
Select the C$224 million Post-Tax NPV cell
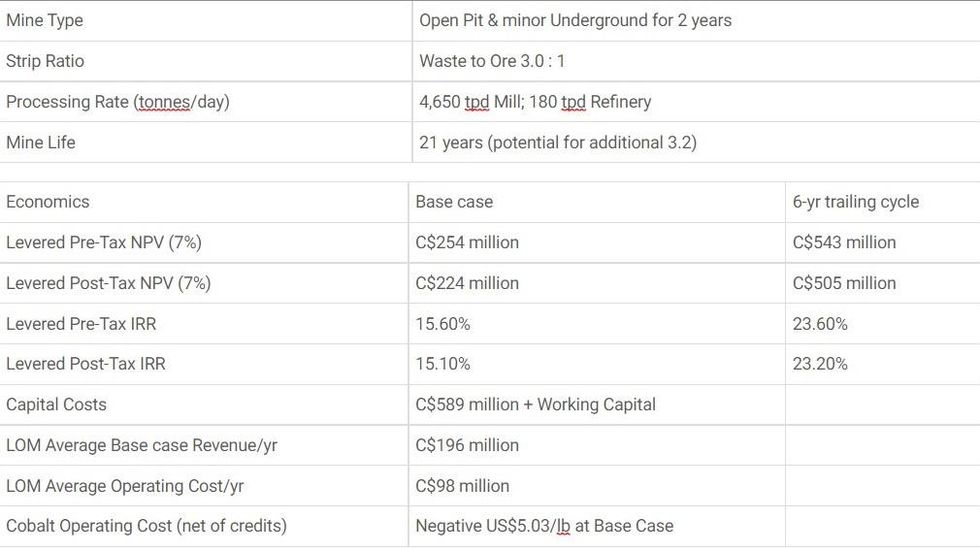(467, 284)
